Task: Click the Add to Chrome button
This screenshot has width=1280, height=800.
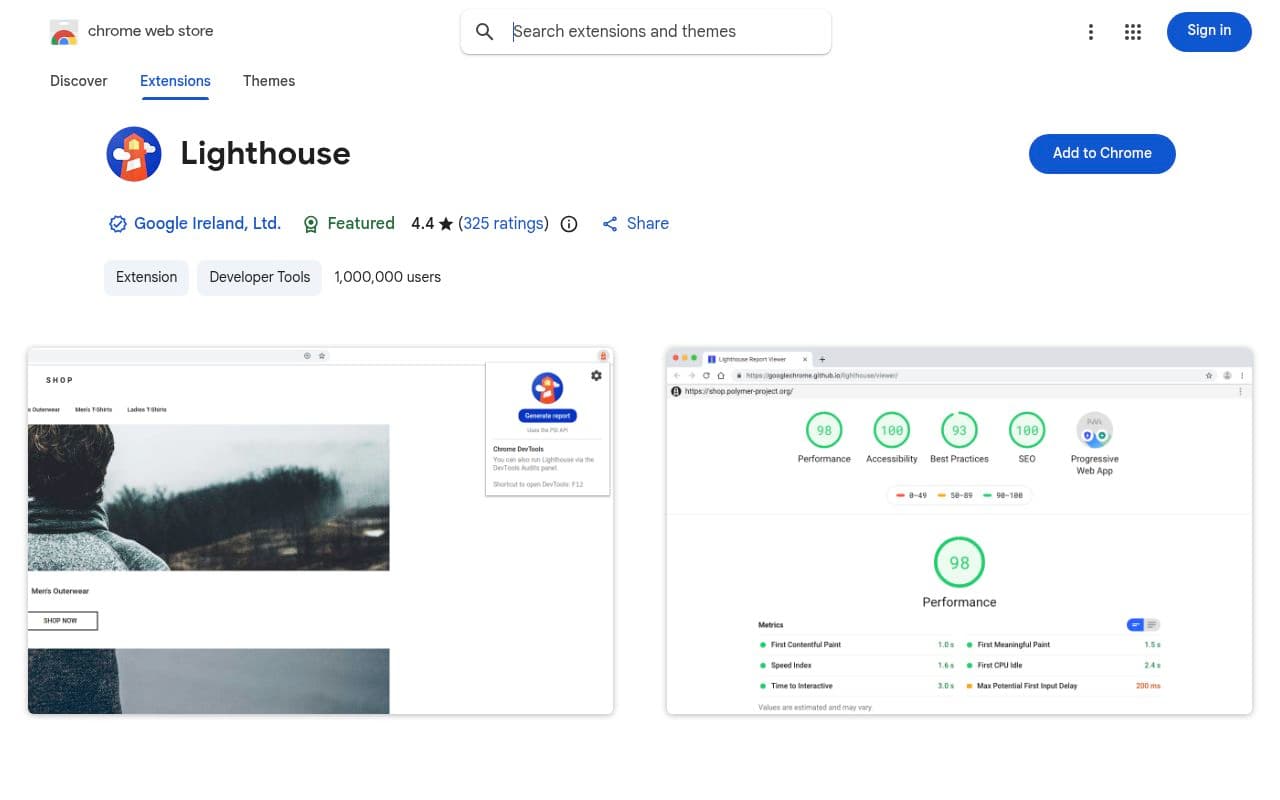Action: (x=1102, y=153)
